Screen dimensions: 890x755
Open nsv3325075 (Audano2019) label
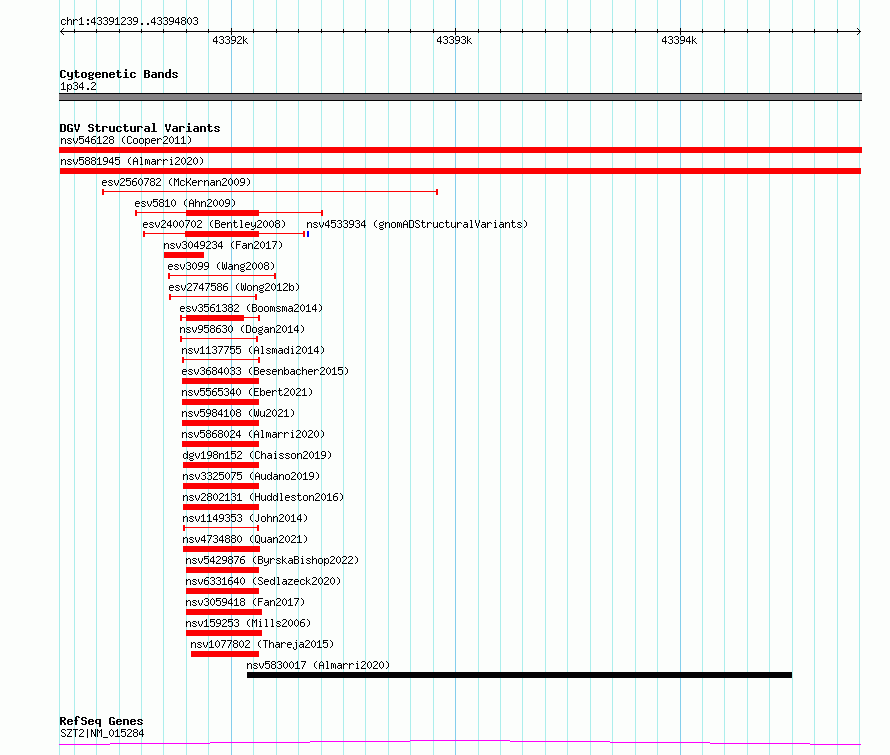pos(251,476)
